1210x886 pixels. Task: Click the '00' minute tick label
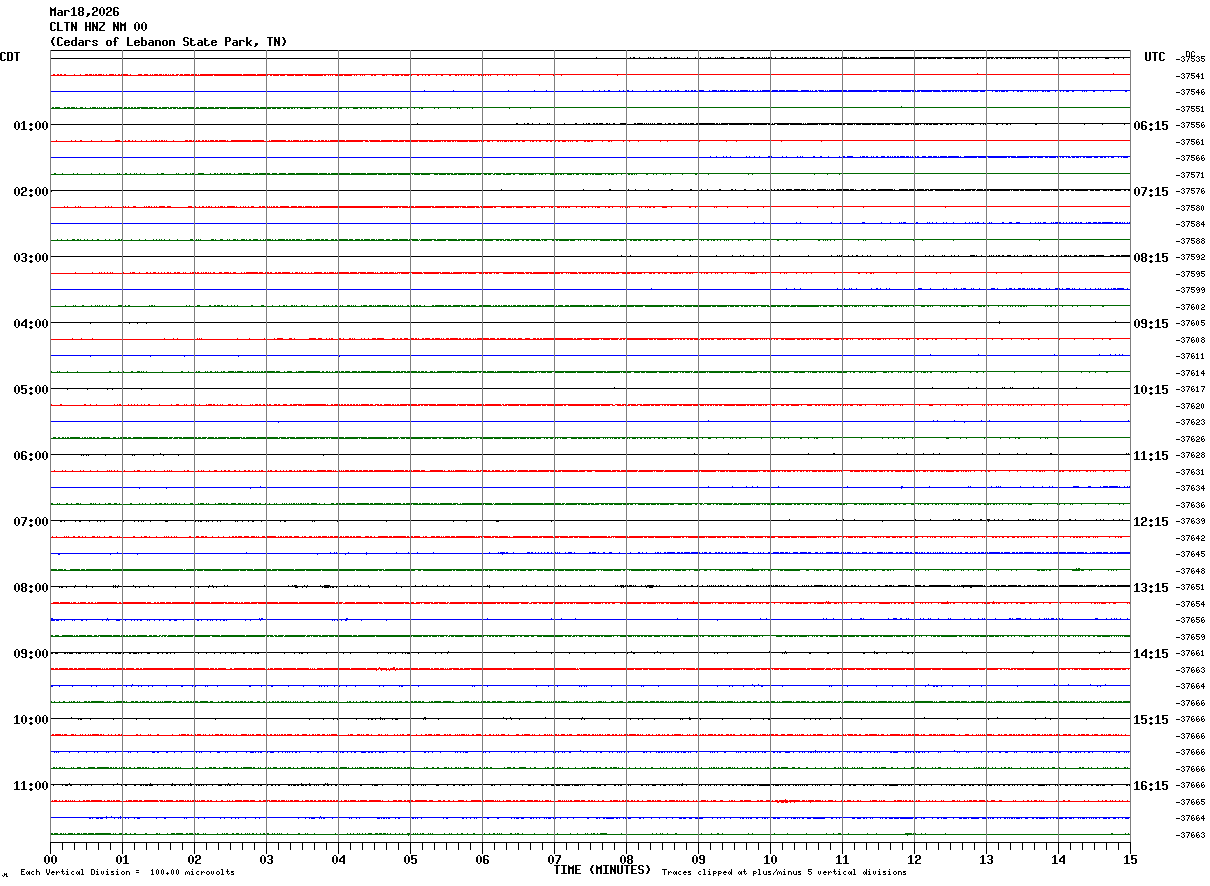(x=50, y=859)
